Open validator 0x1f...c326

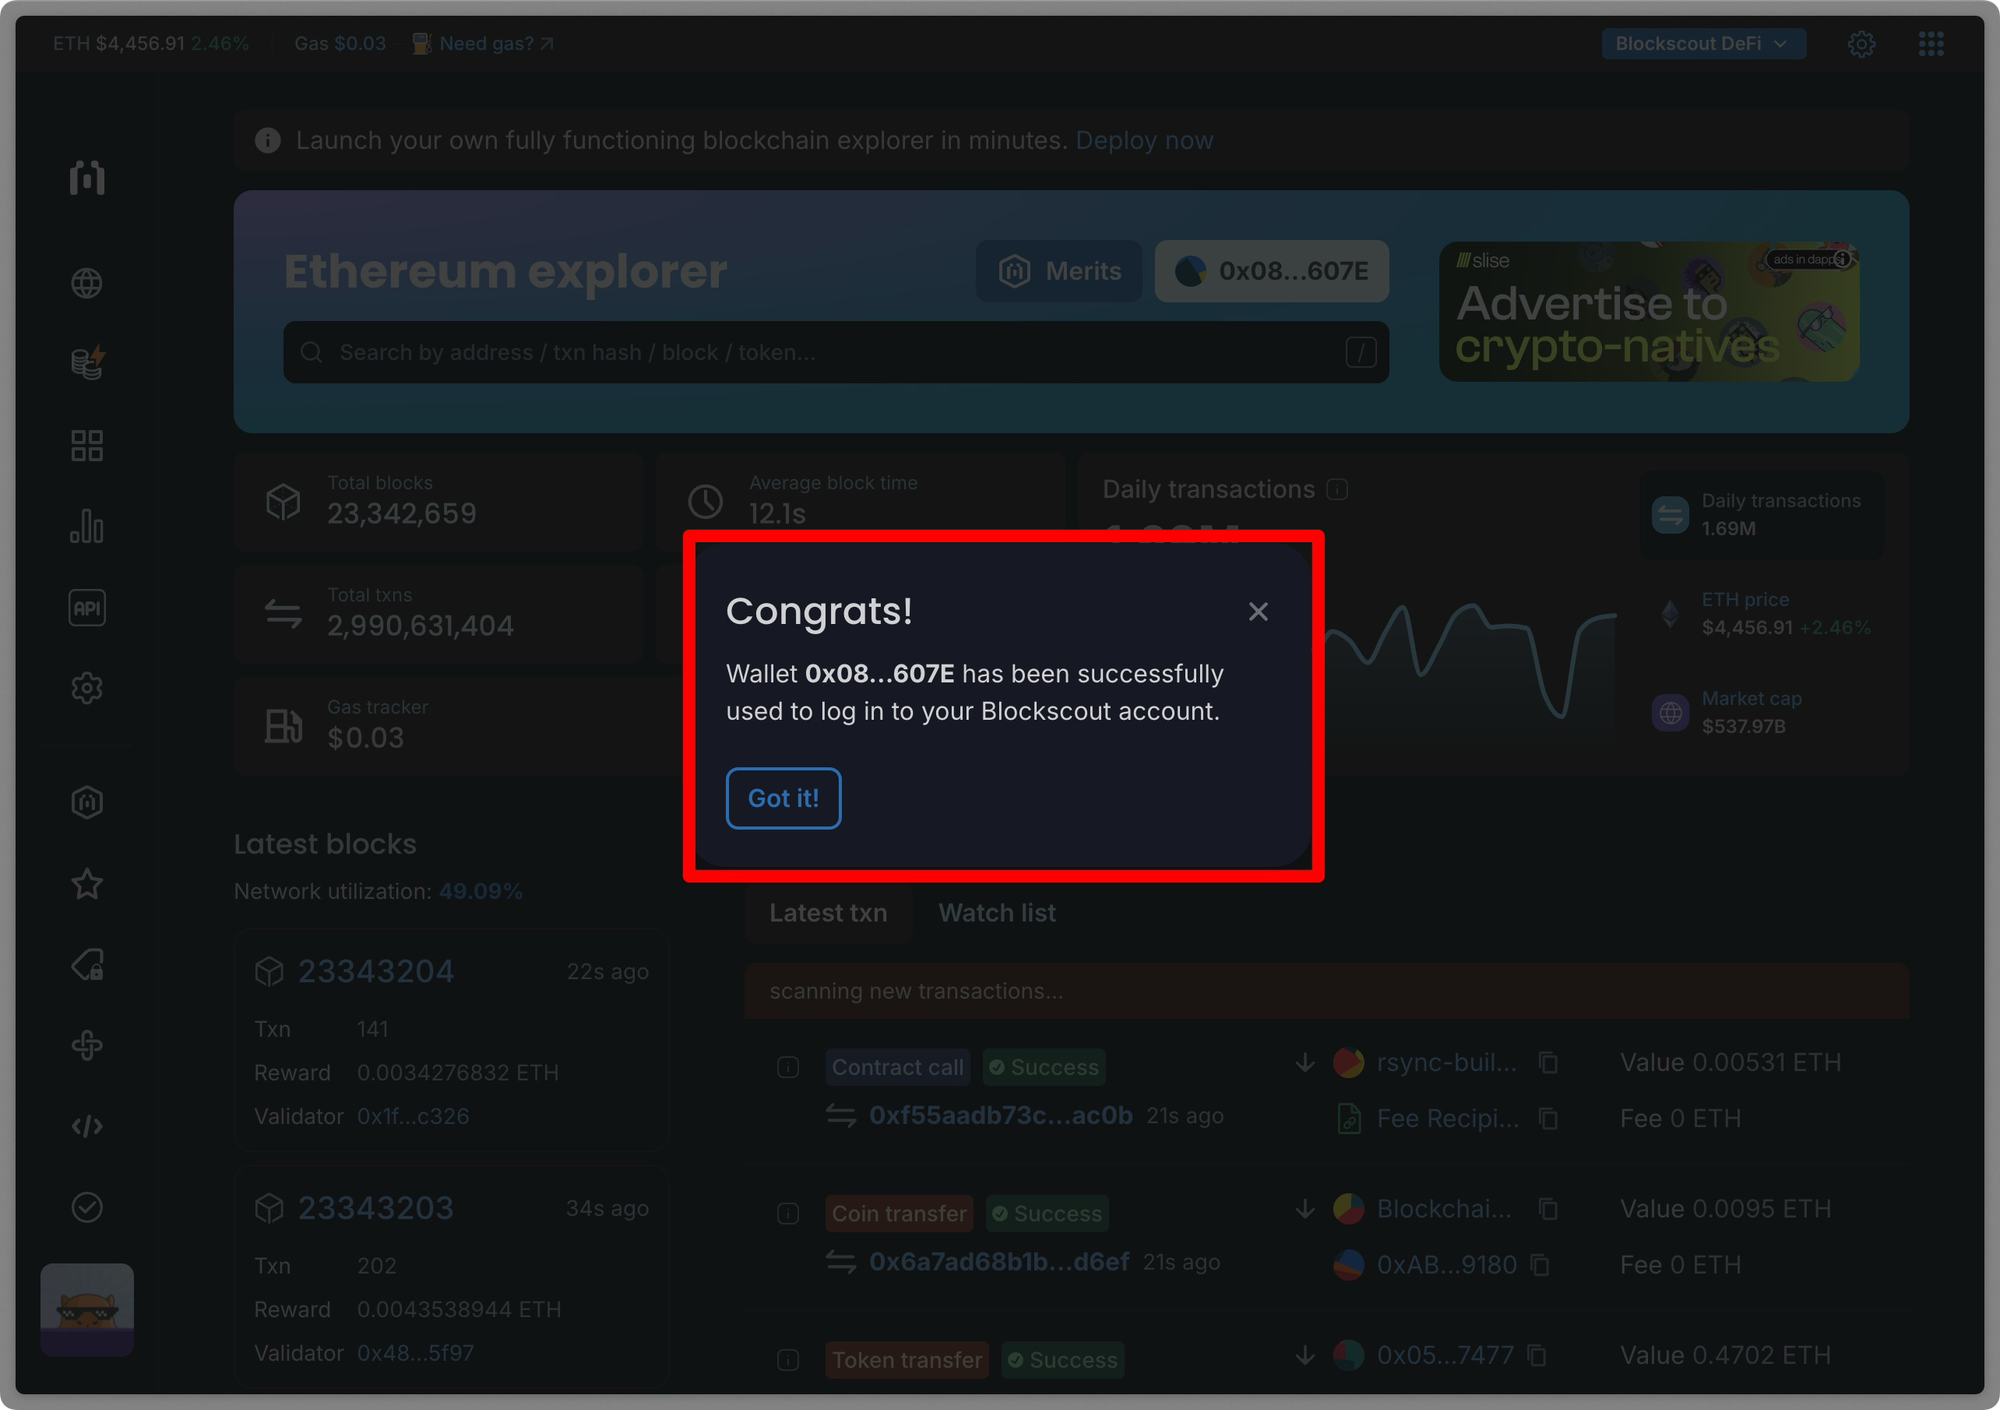click(x=413, y=1116)
